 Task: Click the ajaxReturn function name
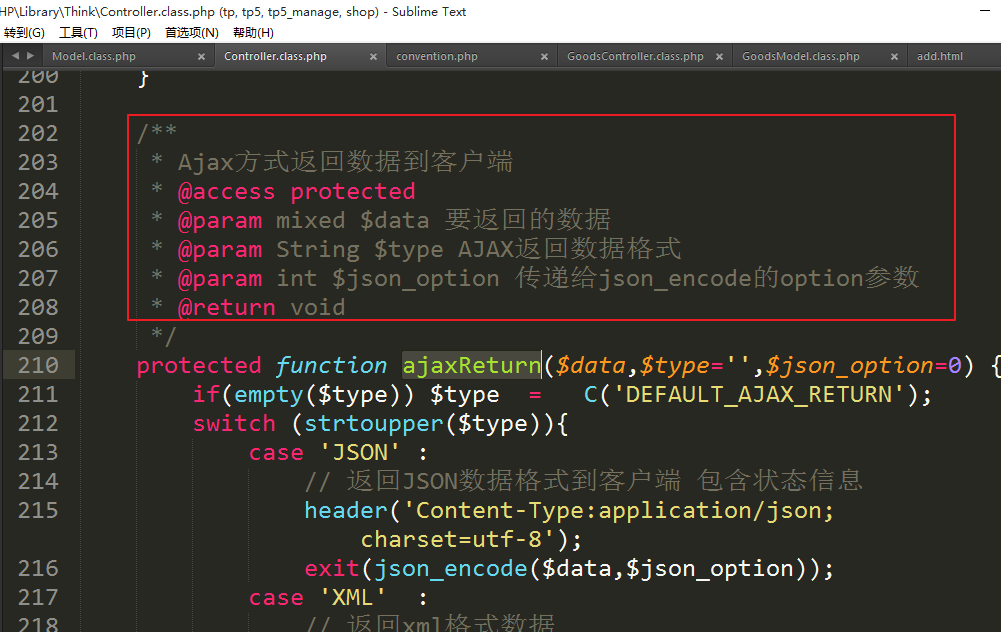[471, 365]
